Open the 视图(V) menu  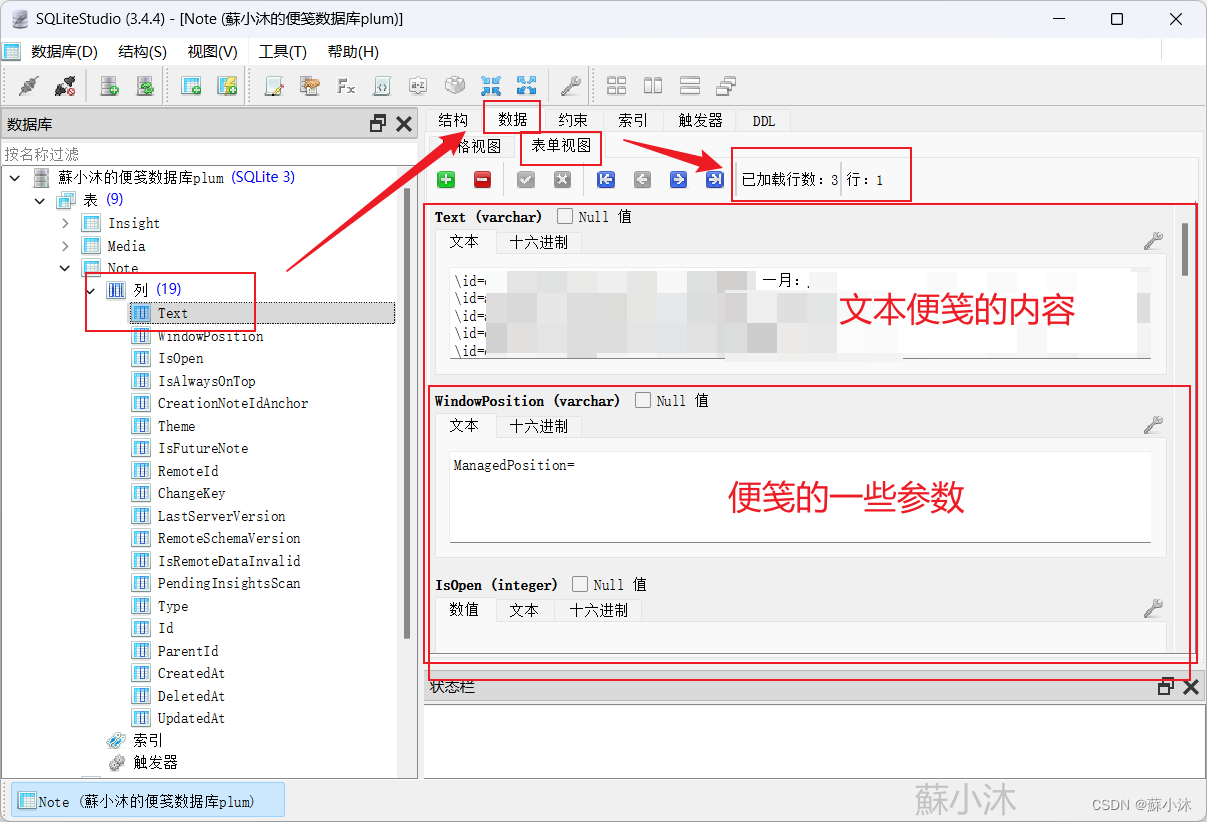pos(212,52)
